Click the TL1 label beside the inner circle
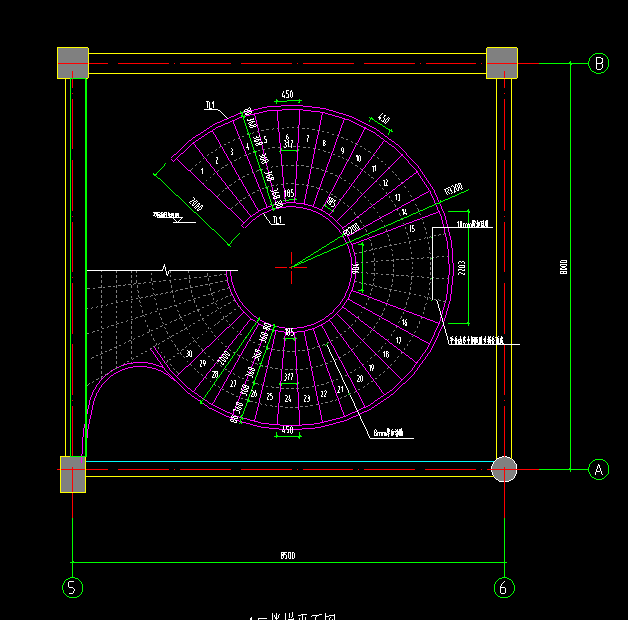628x620 pixels. coord(277,219)
